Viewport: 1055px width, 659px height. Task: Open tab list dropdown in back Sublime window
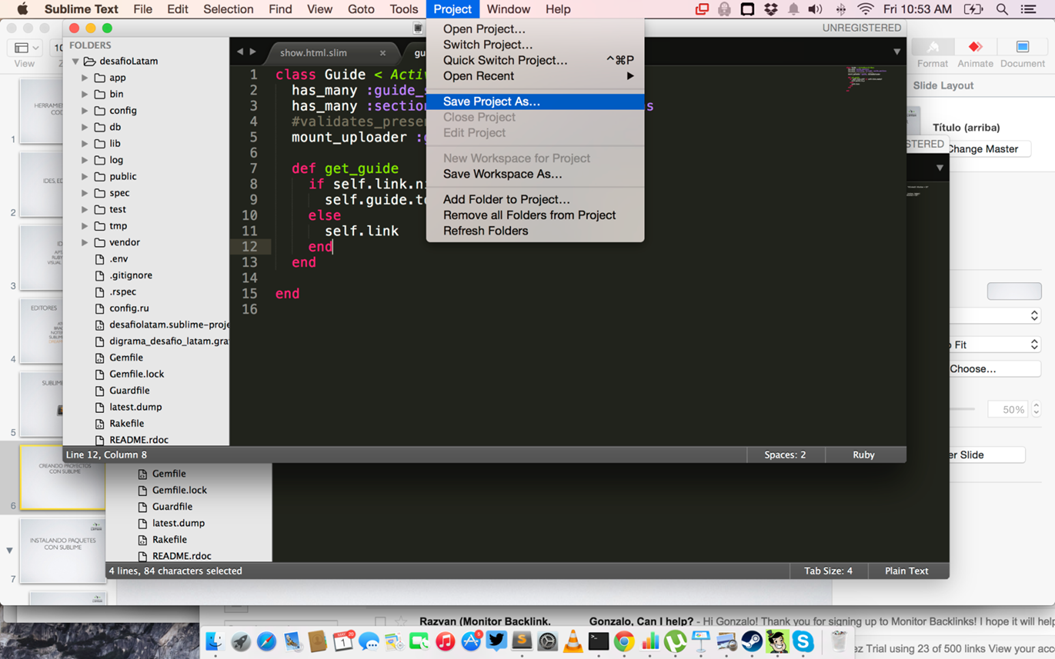(939, 168)
